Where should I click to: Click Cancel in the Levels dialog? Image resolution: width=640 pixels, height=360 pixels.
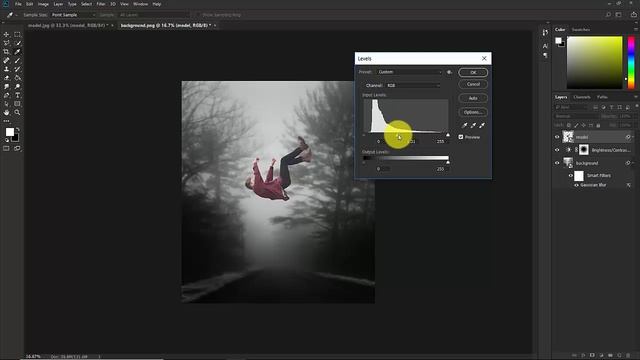tap(473, 84)
